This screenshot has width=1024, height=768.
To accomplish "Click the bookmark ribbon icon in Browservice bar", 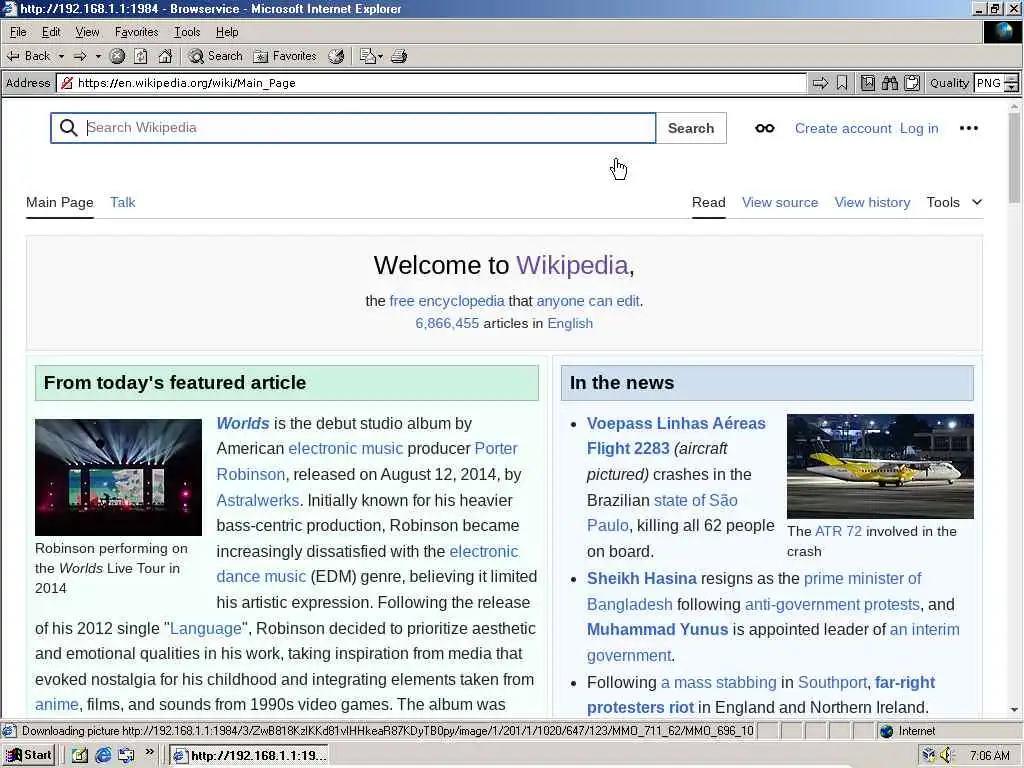I will pyautogui.click(x=842, y=83).
